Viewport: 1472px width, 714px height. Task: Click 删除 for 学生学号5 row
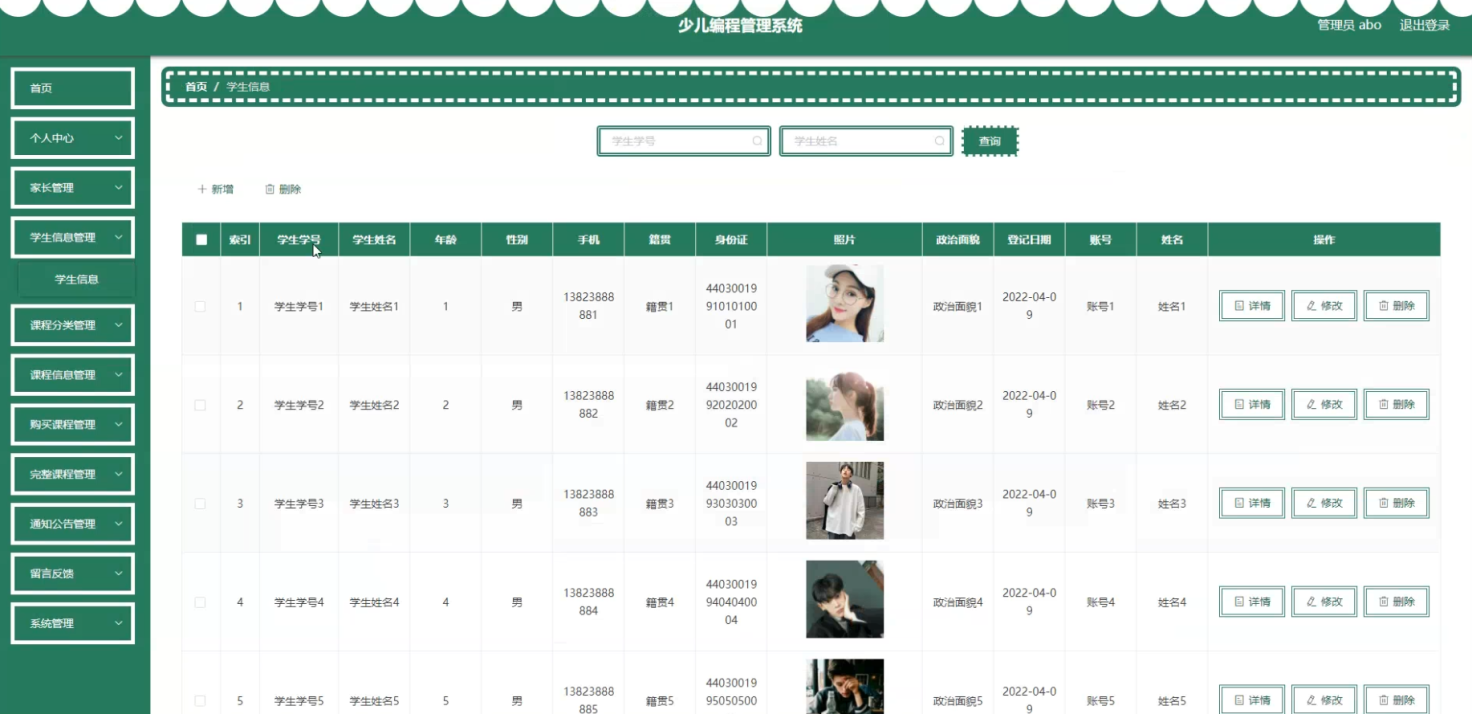(x=1396, y=700)
